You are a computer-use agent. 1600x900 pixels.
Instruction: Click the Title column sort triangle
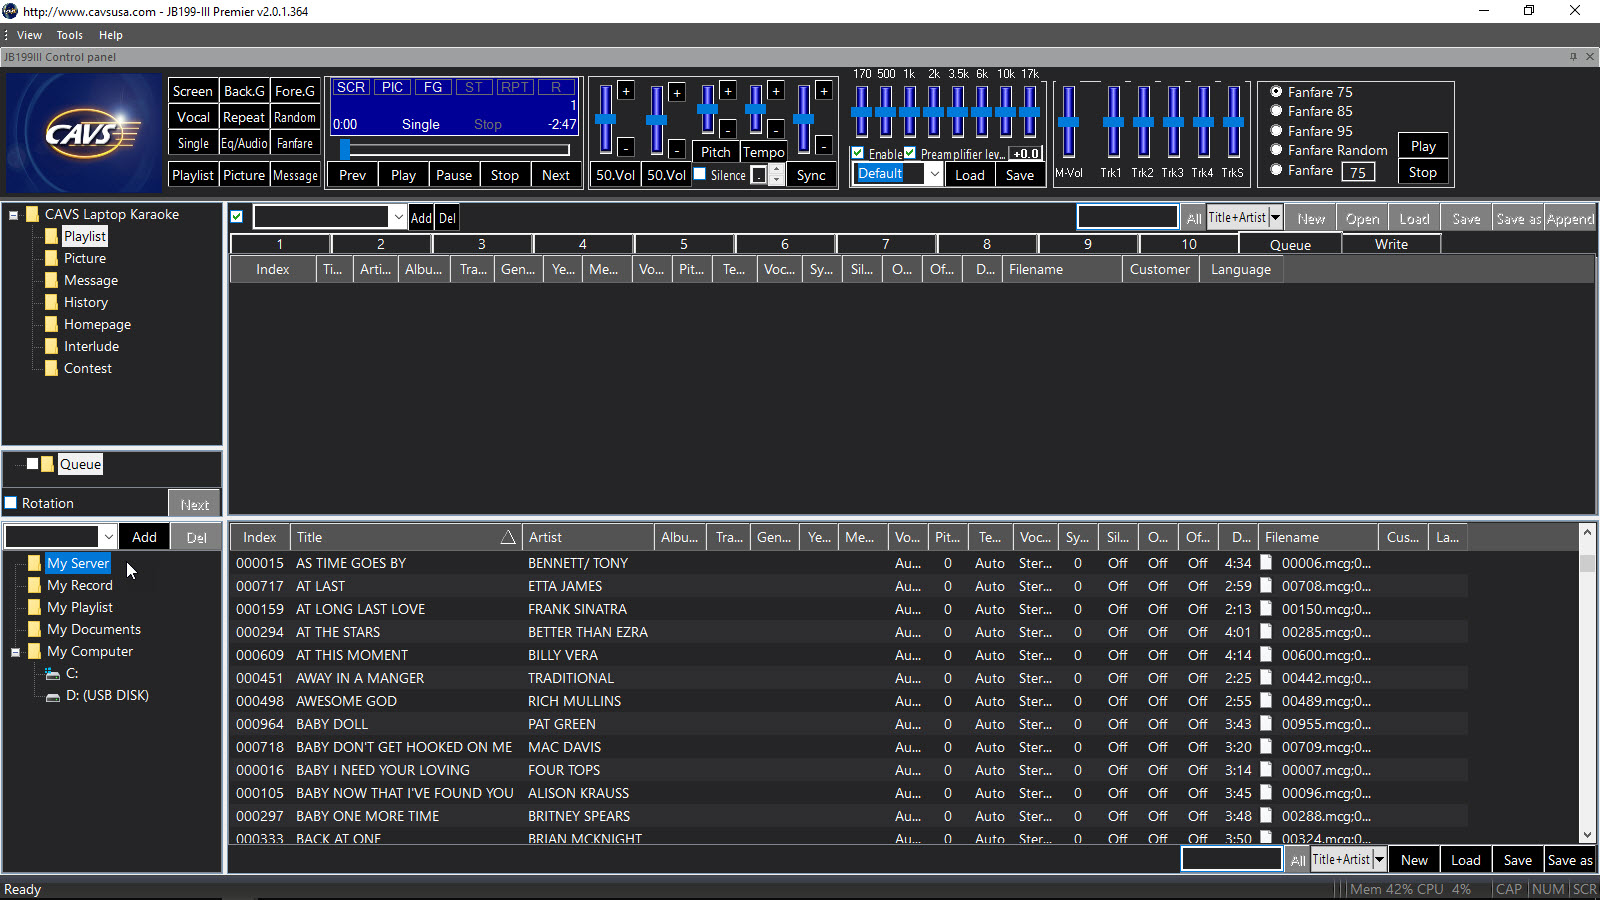(508, 538)
